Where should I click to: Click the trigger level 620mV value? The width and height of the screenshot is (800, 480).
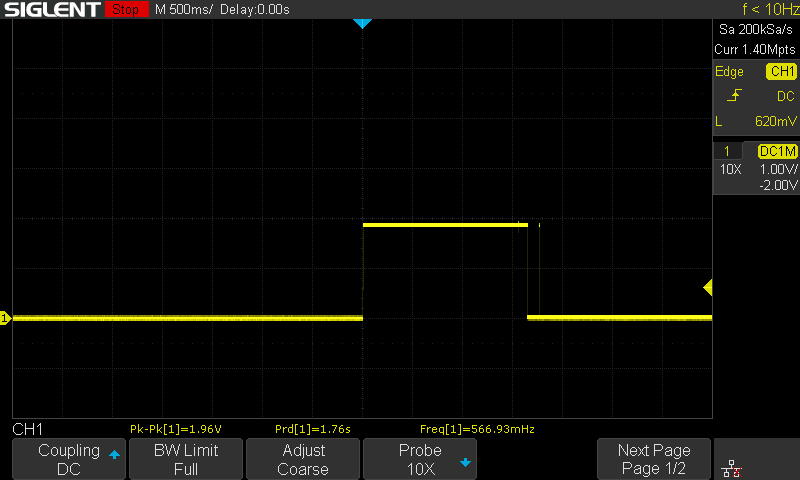tap(776, 121)
